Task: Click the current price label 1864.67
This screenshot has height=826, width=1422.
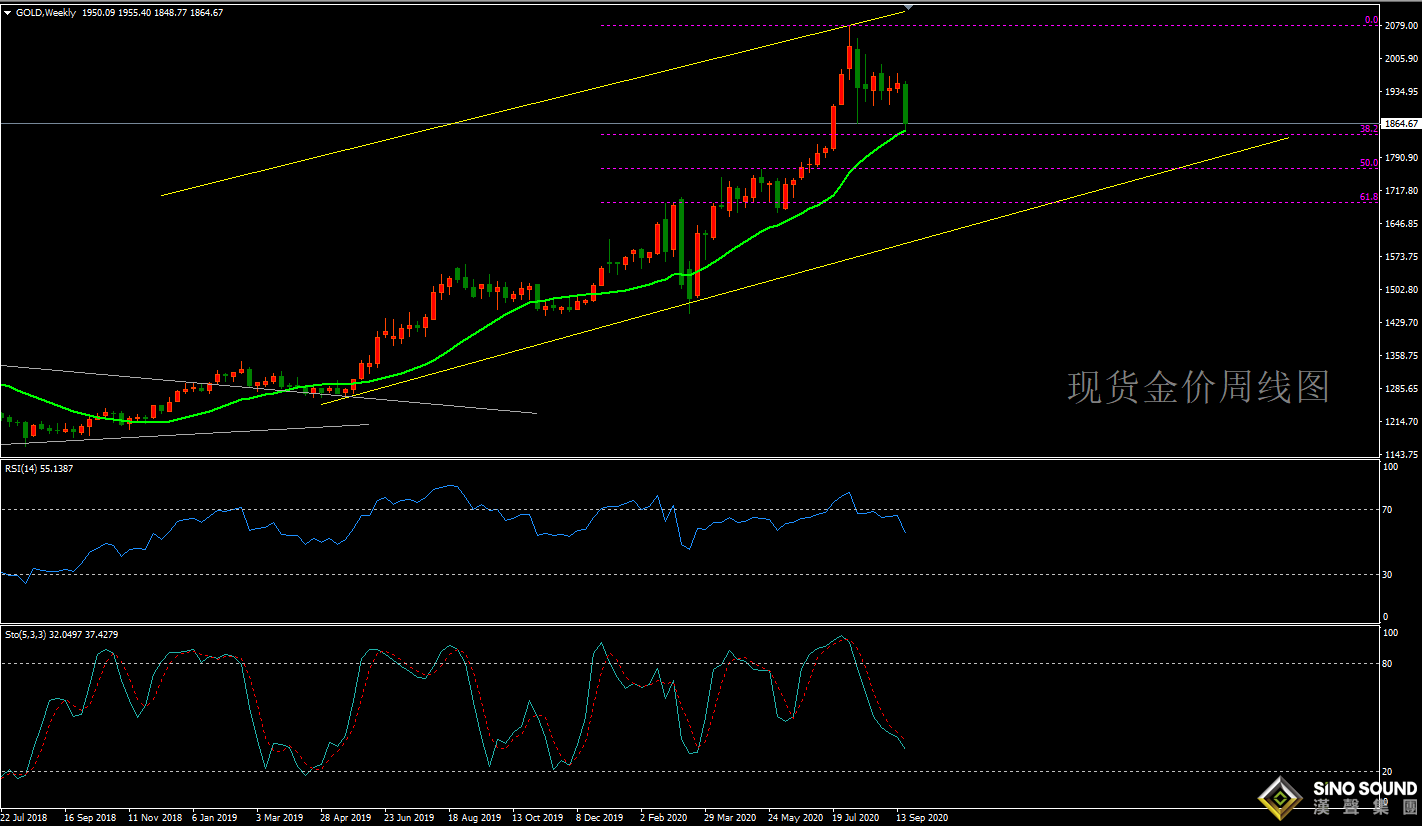Action: [1400, 124]
